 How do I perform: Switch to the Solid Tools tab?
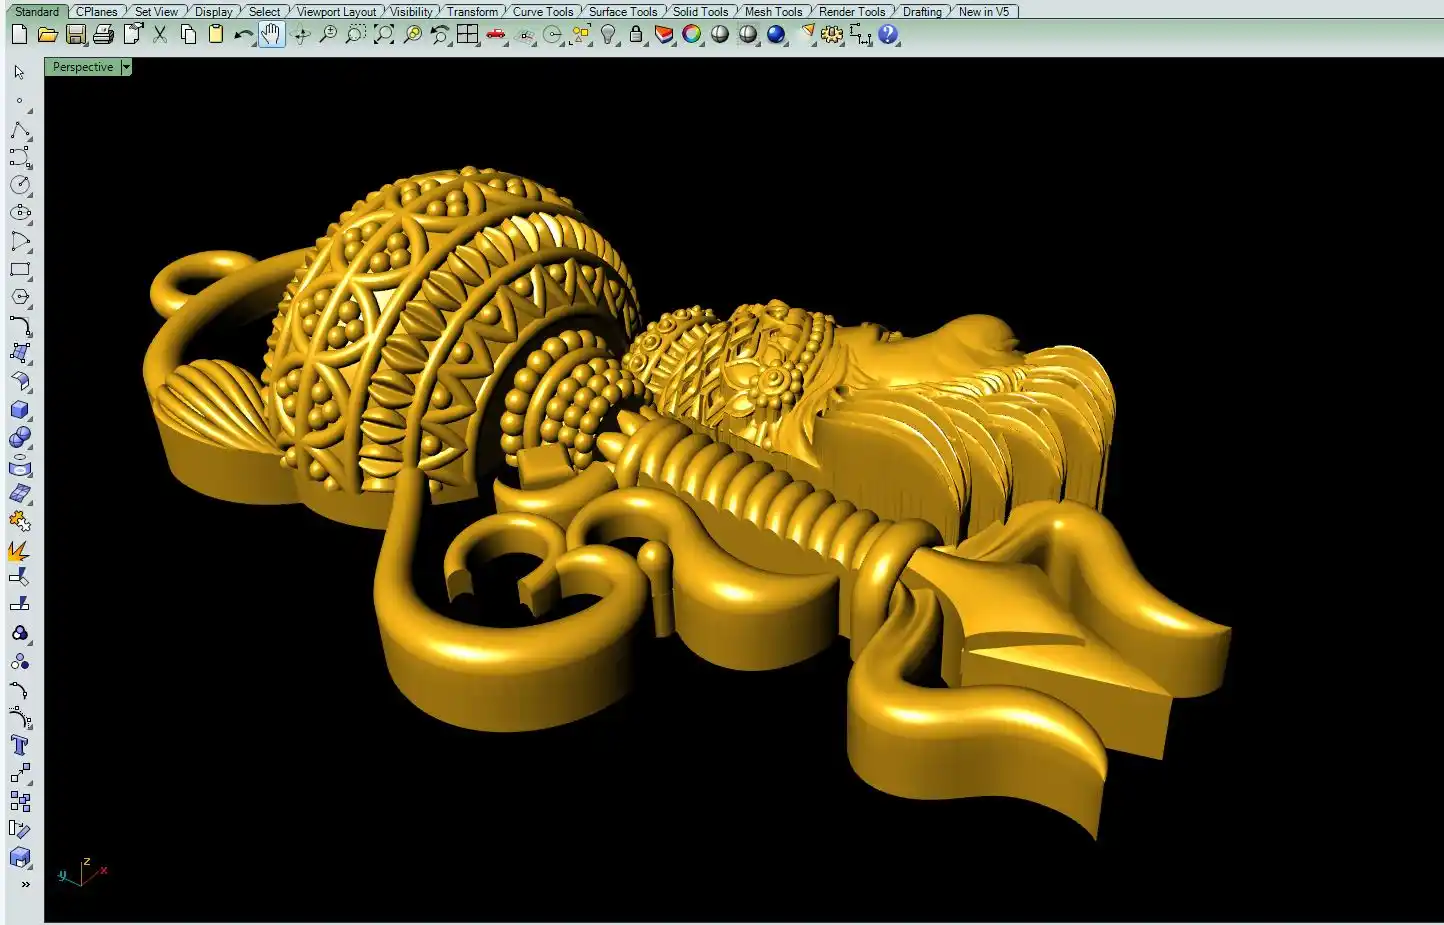(x=700, y=12)
